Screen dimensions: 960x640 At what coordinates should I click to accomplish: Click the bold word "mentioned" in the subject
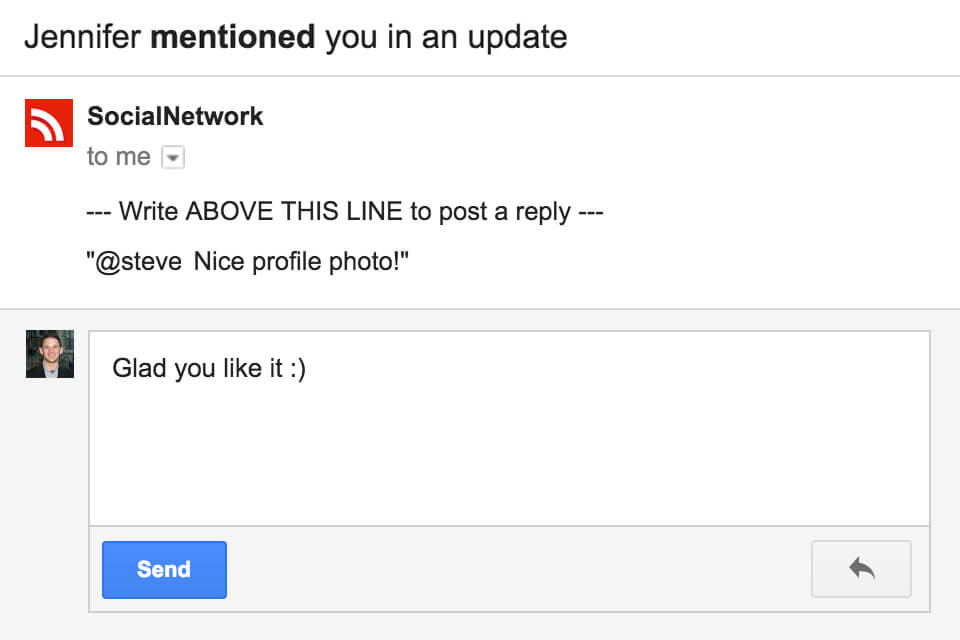pos(232,38)
